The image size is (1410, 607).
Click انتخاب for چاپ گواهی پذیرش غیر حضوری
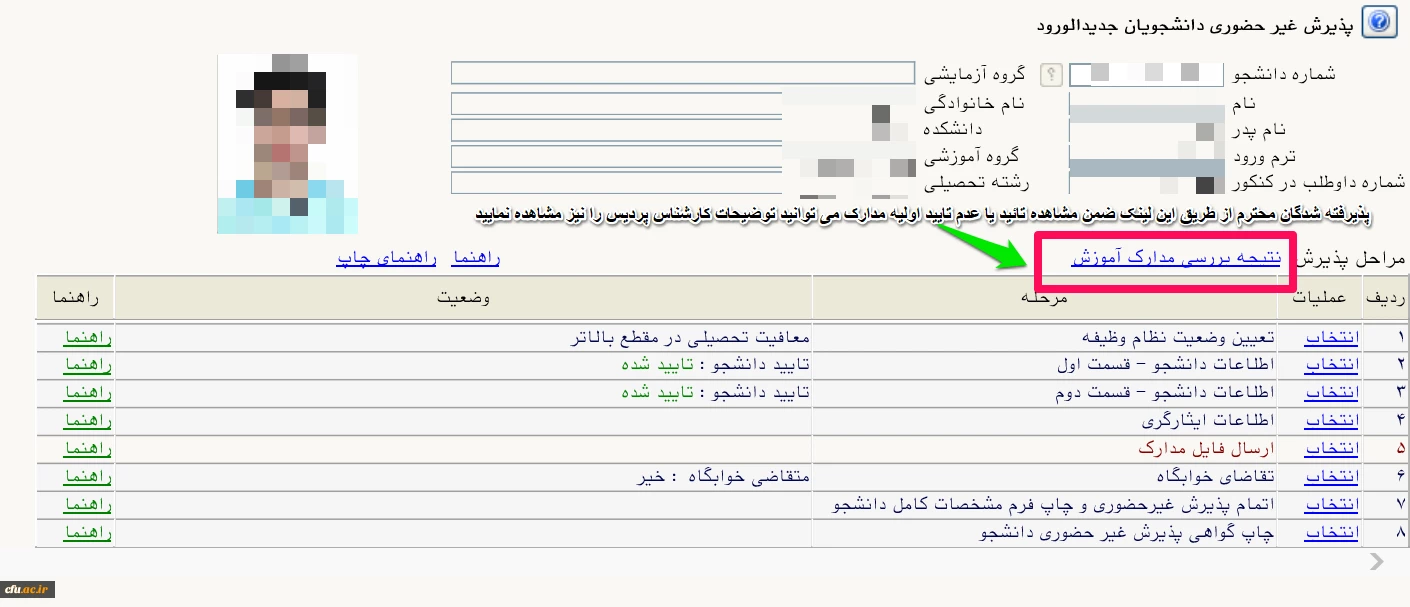[x=1331, y=533]
